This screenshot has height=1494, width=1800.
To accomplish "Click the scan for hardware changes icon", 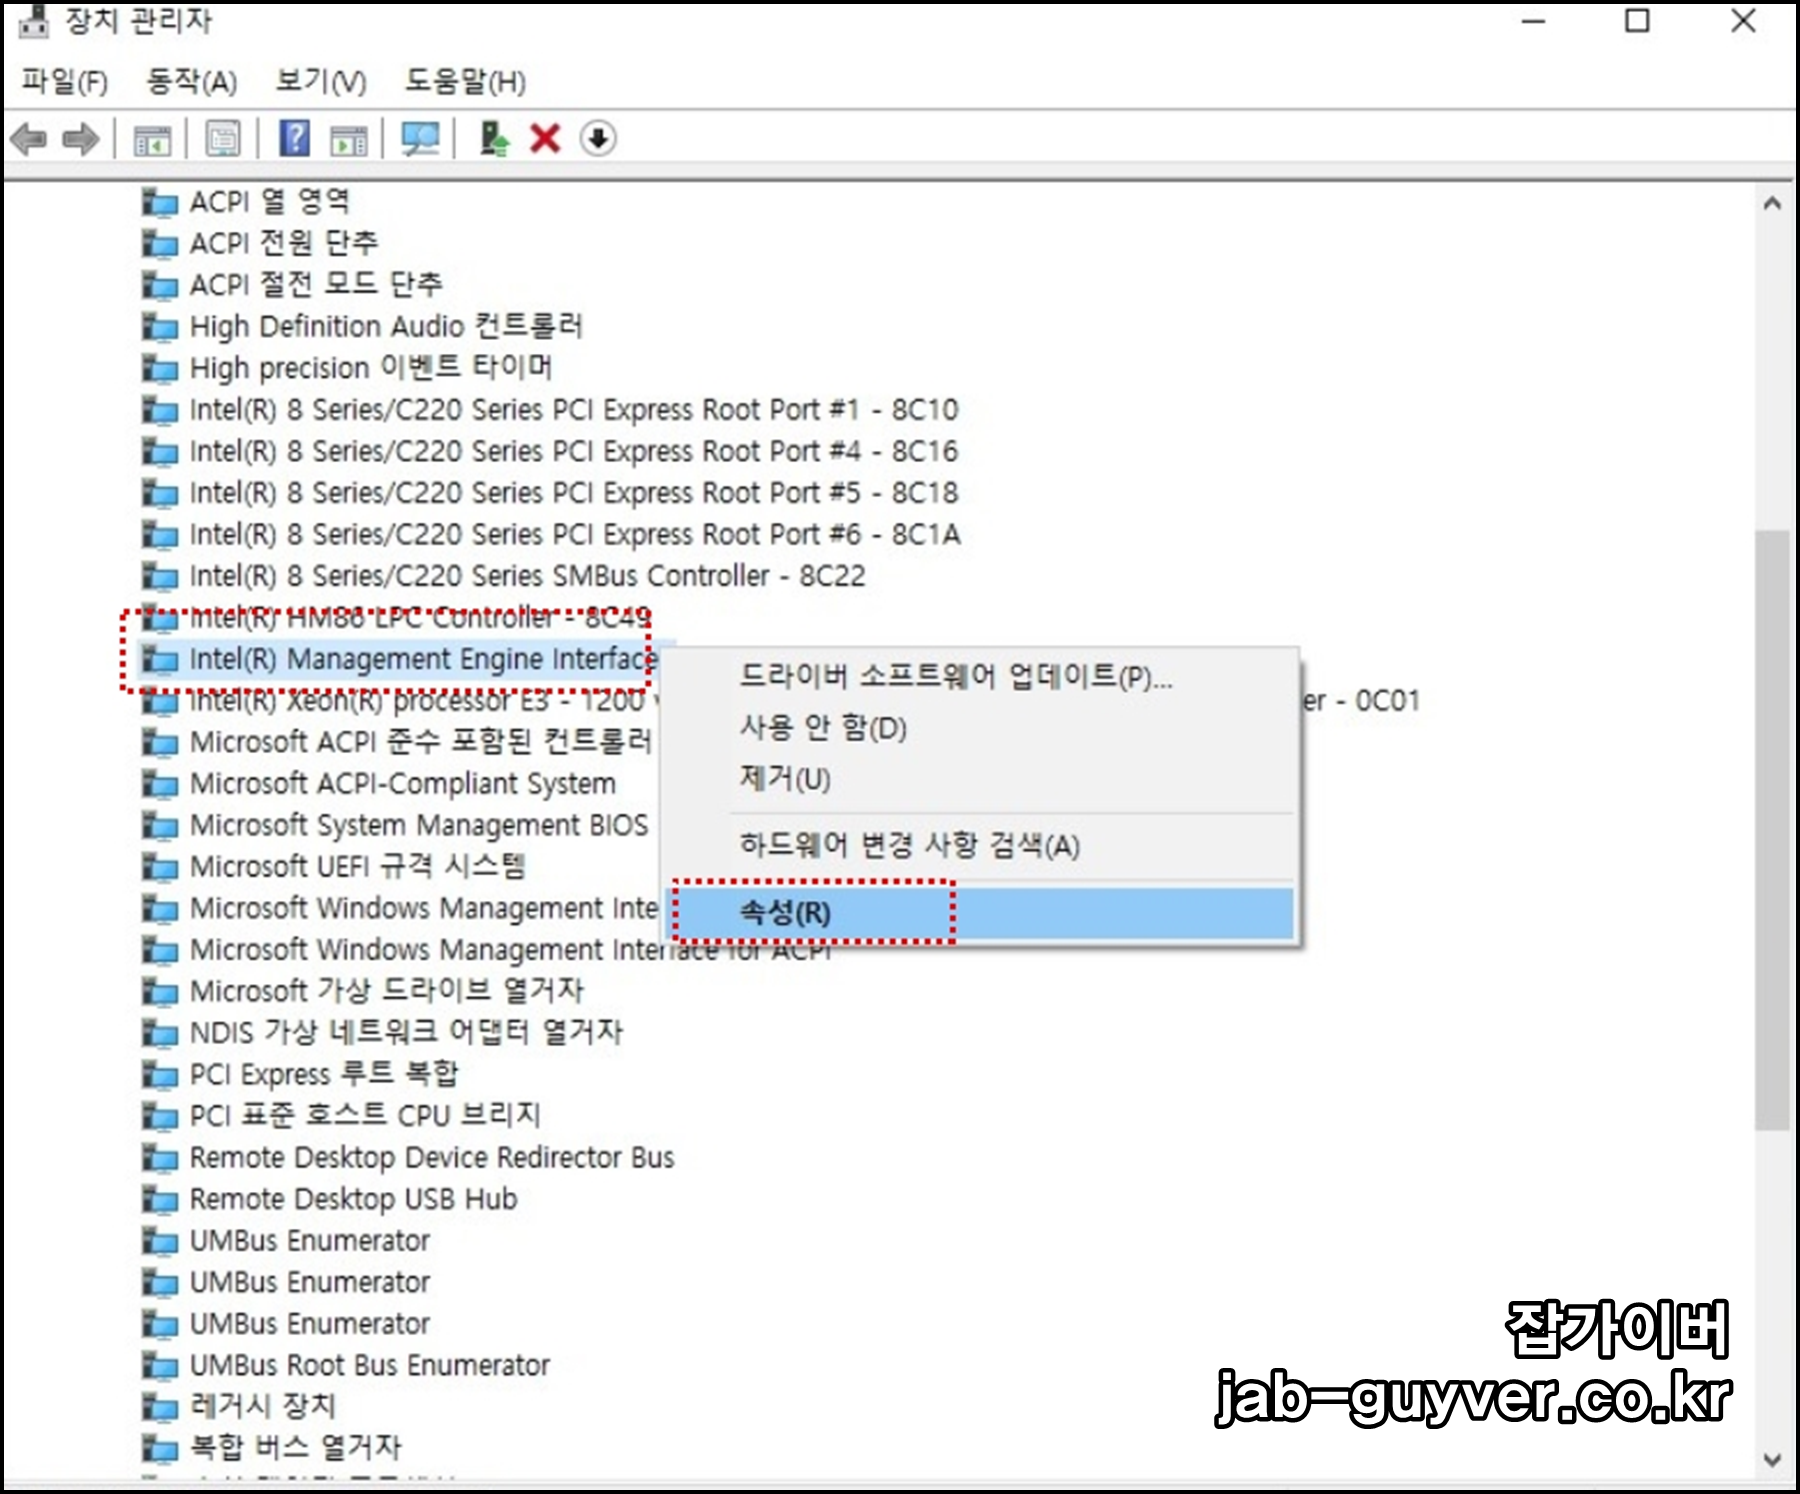I will [420, 139].
